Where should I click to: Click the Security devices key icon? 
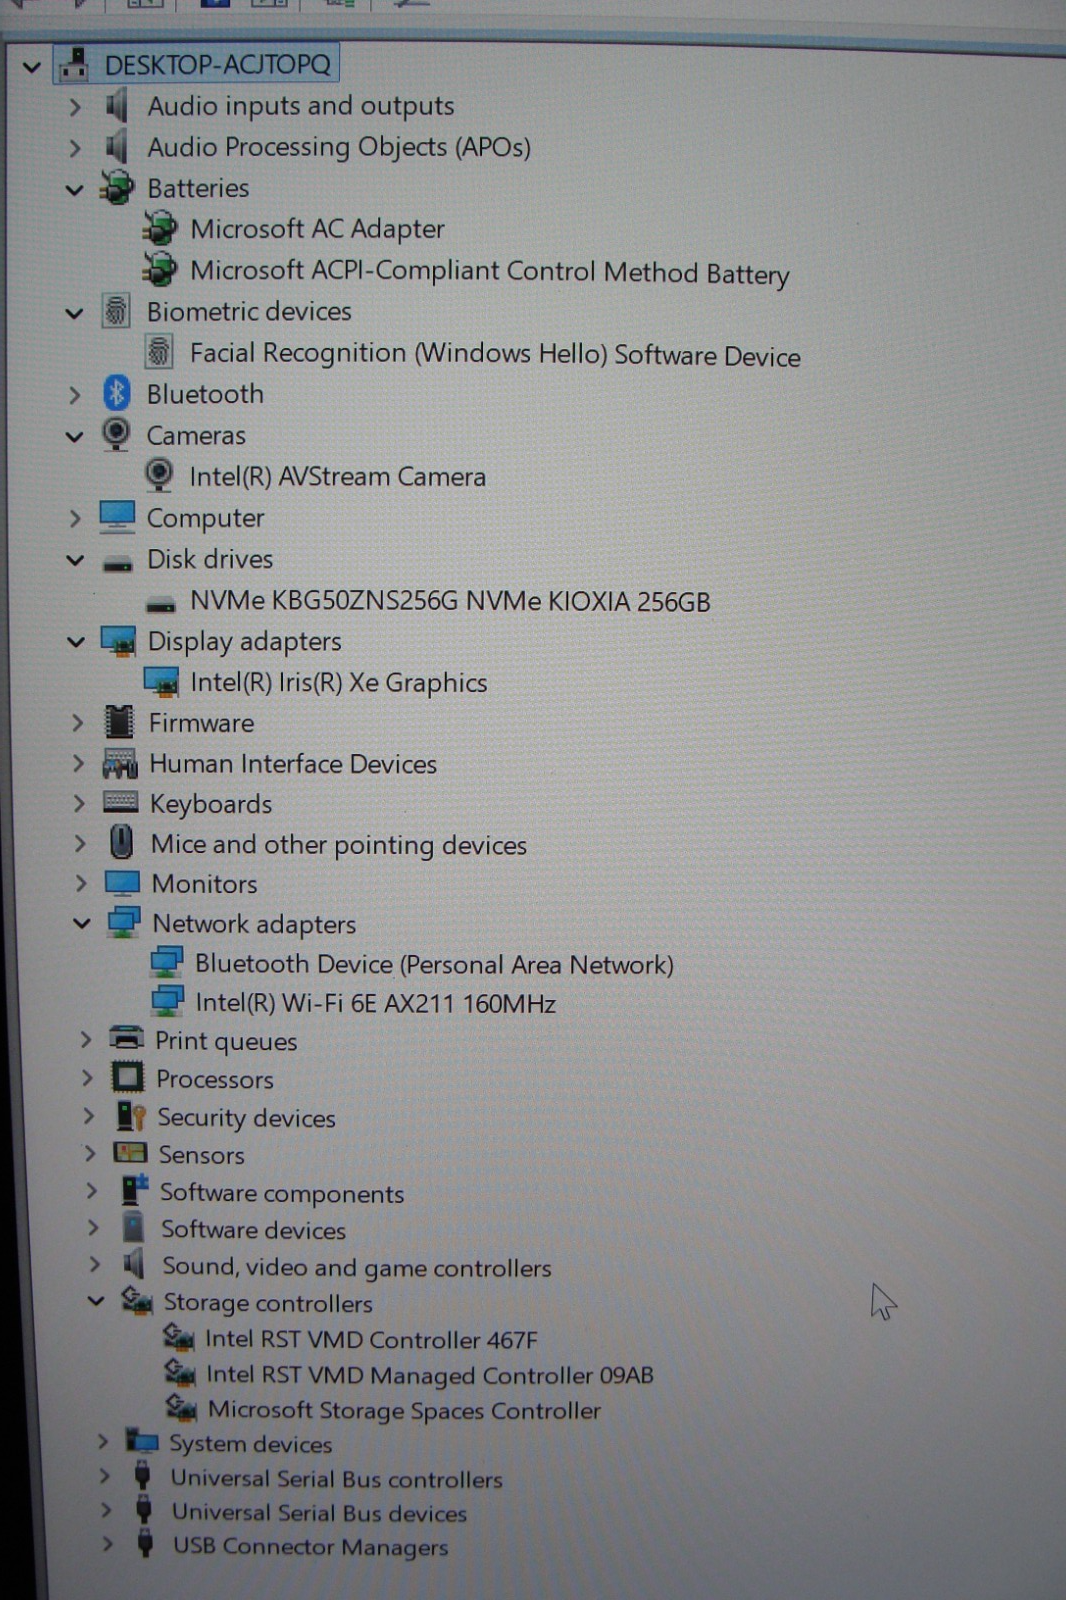[131, 1116]
